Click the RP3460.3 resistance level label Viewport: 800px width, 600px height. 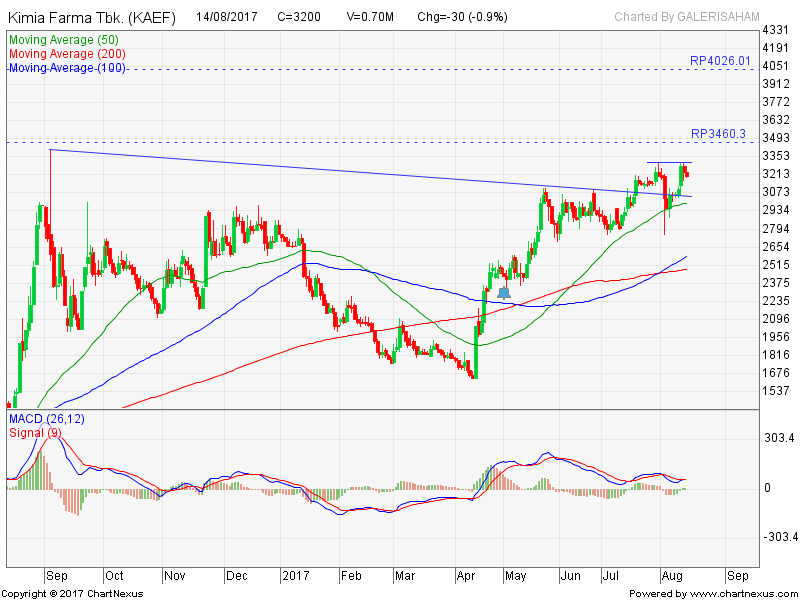[718, 133]
